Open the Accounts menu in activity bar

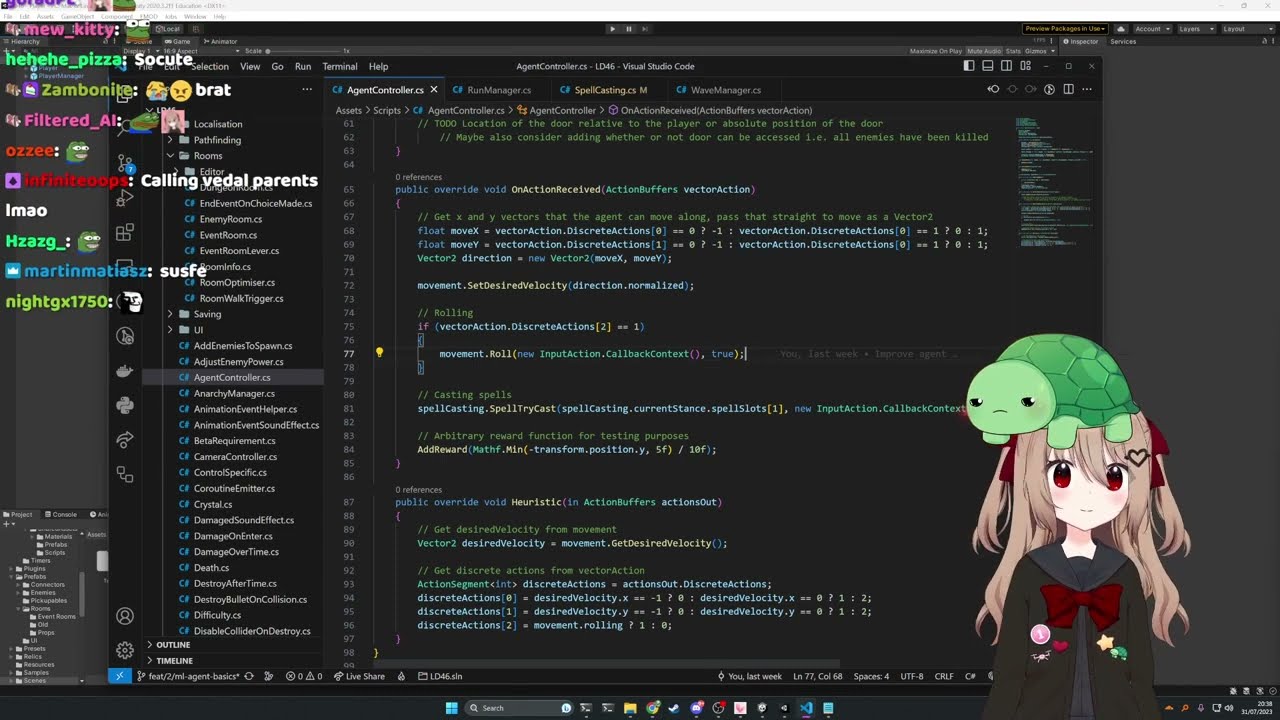click(x=125, y=616)
